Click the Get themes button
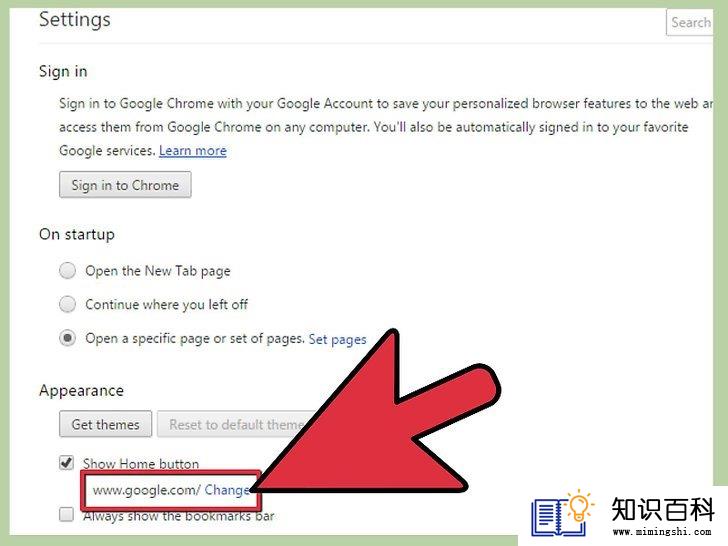728x546 pixels. (x=105, y=424)
